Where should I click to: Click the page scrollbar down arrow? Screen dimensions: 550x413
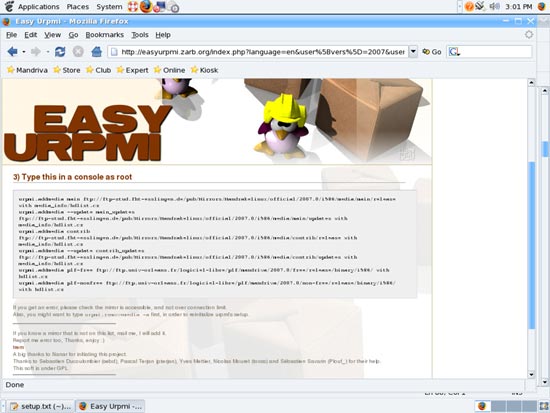click(x=531, y=374)
